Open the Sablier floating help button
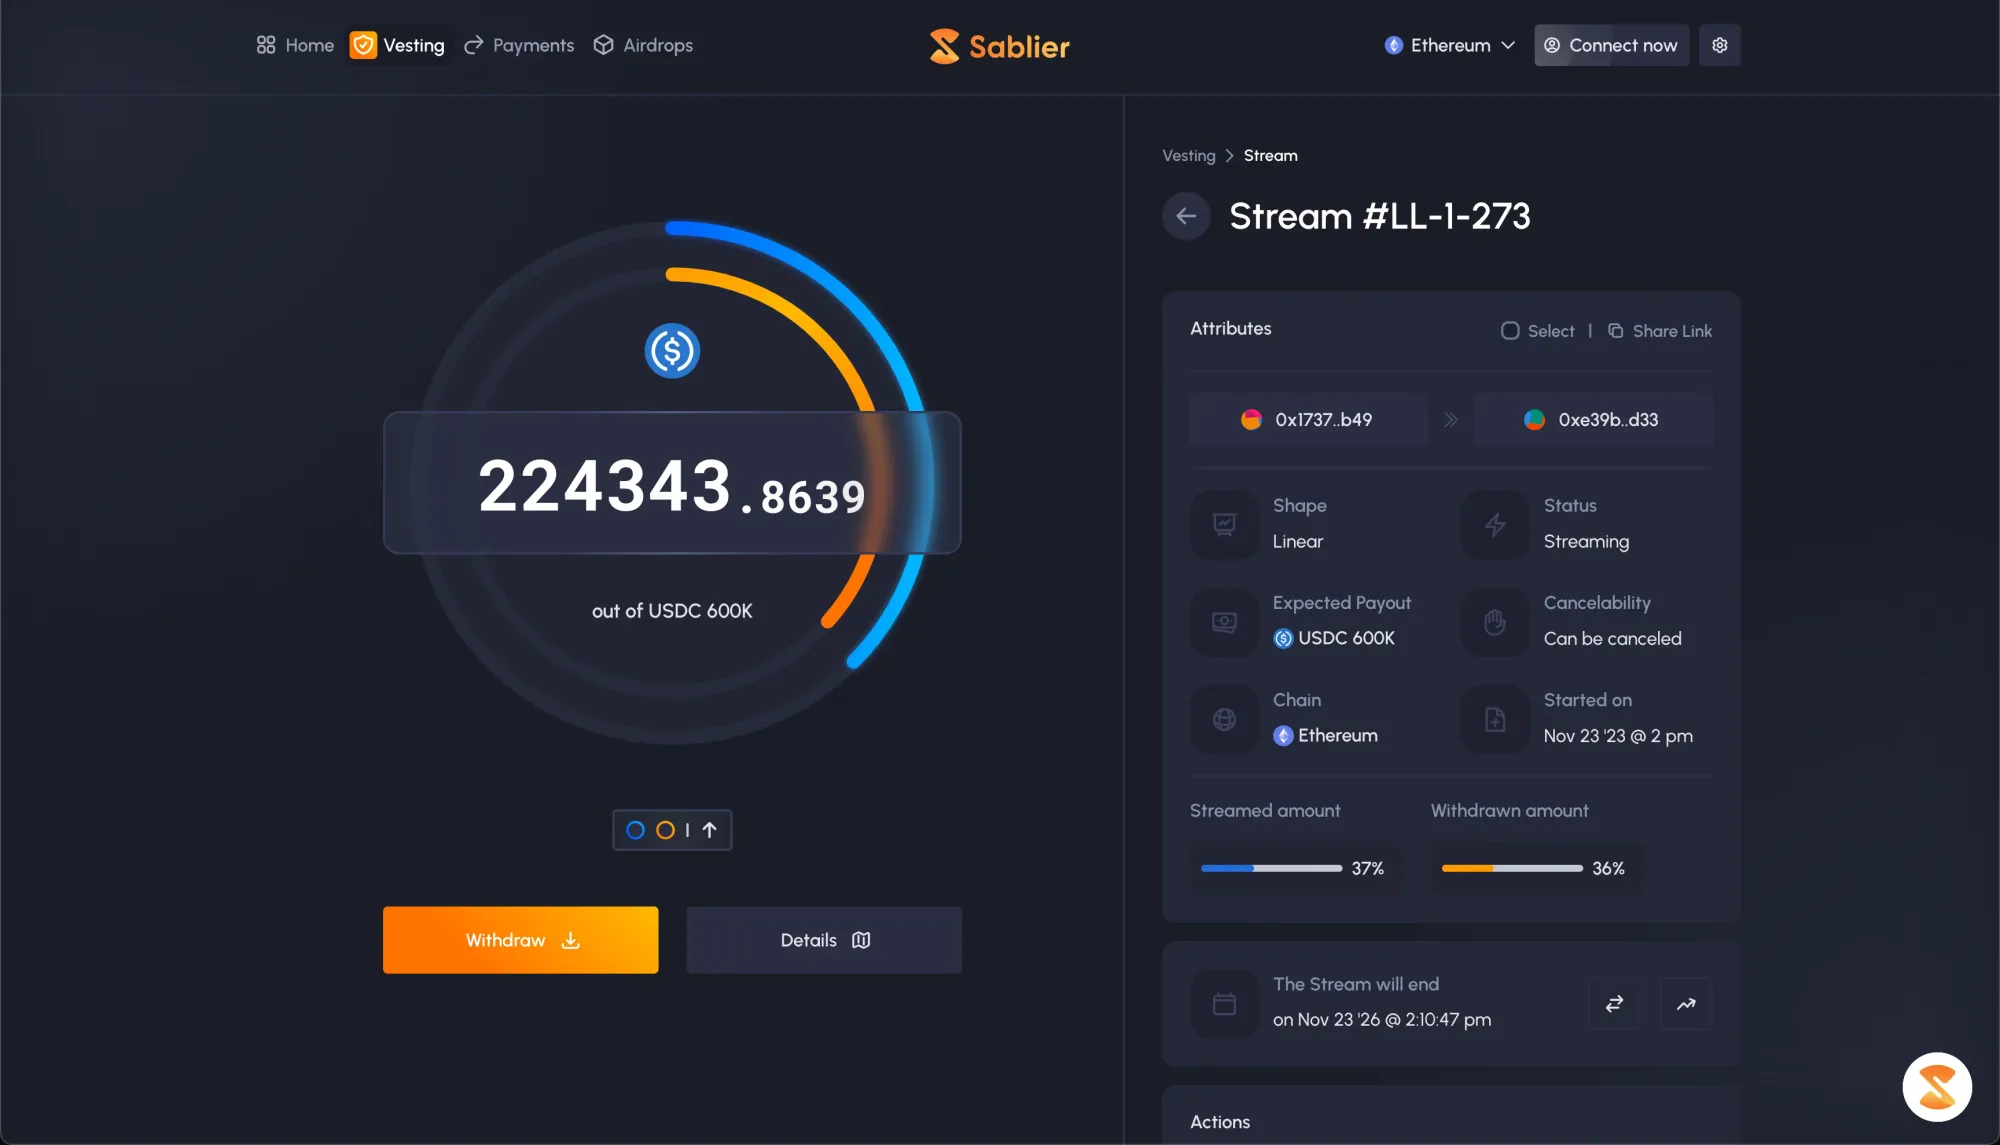Viewport: 2000px width, 1145px height. 1936,1087
